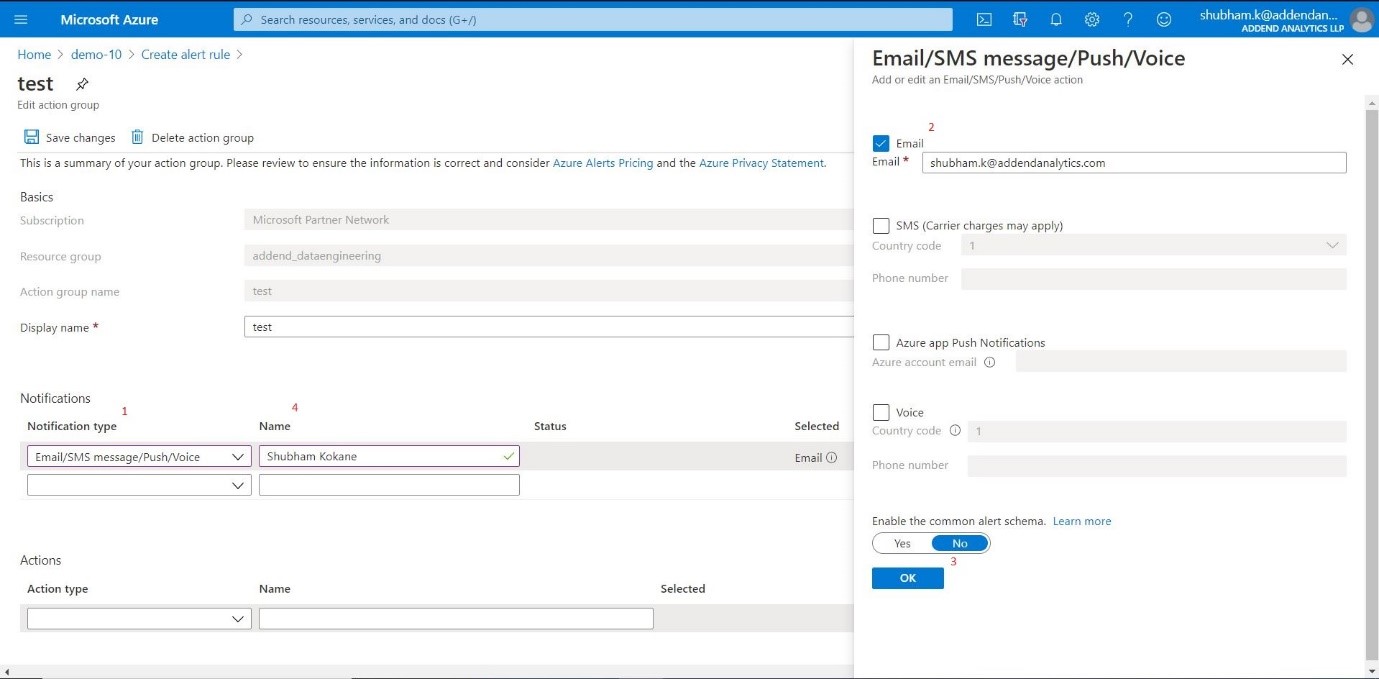Open Cloud Shell from the top bar
The width and height of the screenshot is (1379, 679).
pos(983,18)
